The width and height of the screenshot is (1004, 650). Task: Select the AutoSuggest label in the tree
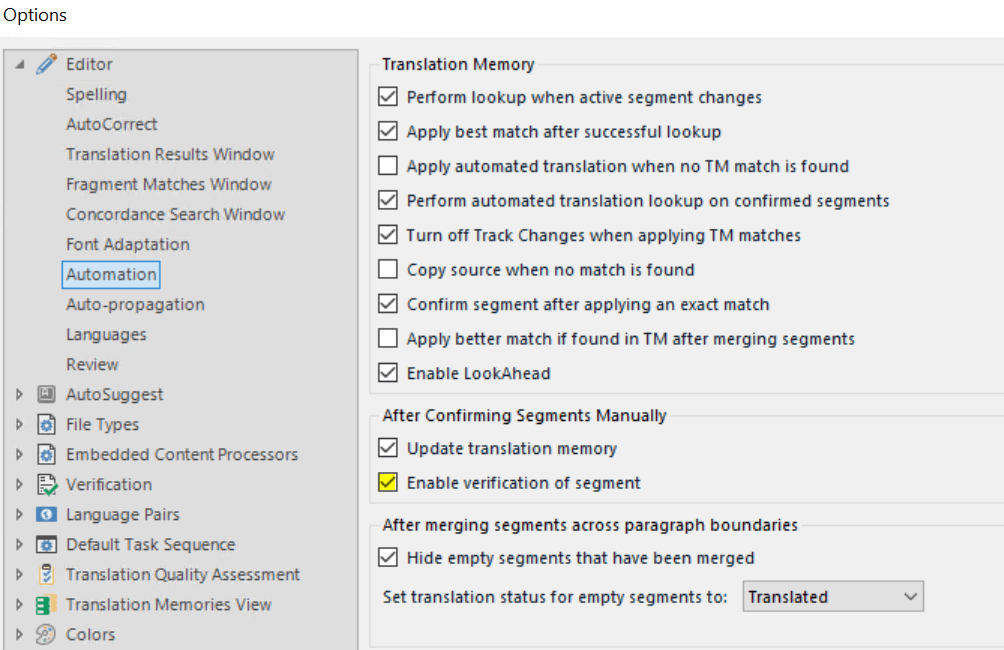[x=115, y=394]
